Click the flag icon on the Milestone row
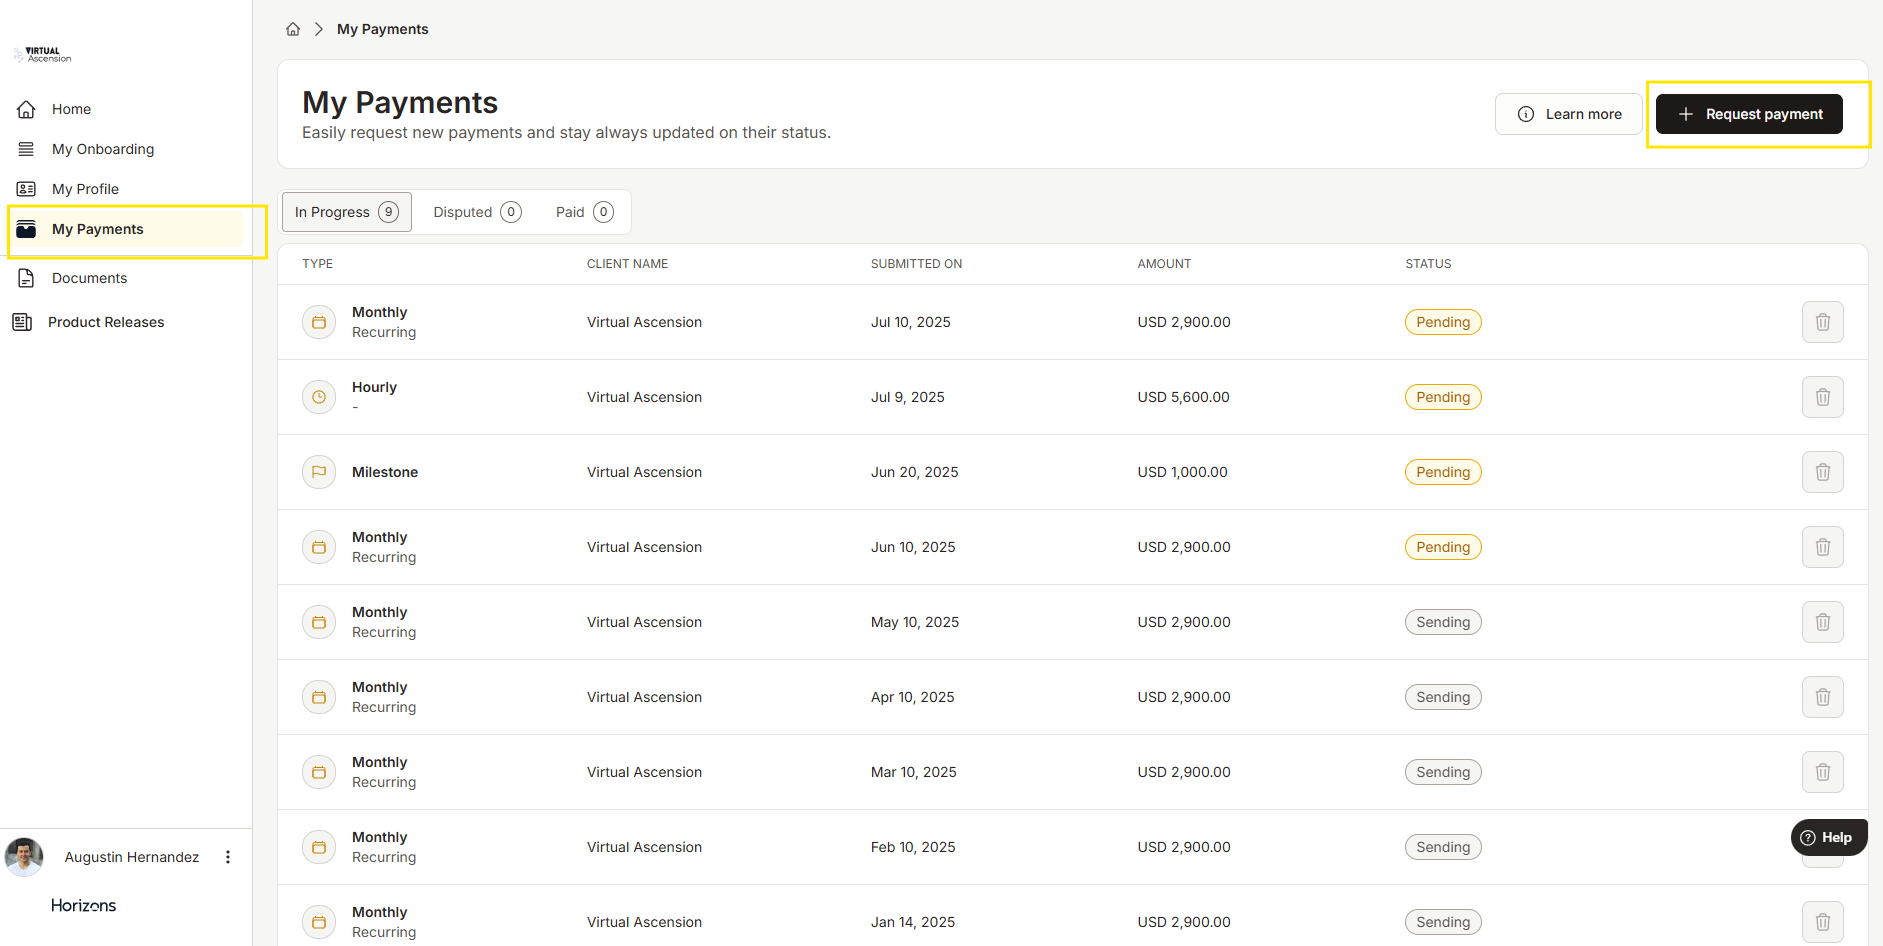1883x946 pixels. point(319,472)
